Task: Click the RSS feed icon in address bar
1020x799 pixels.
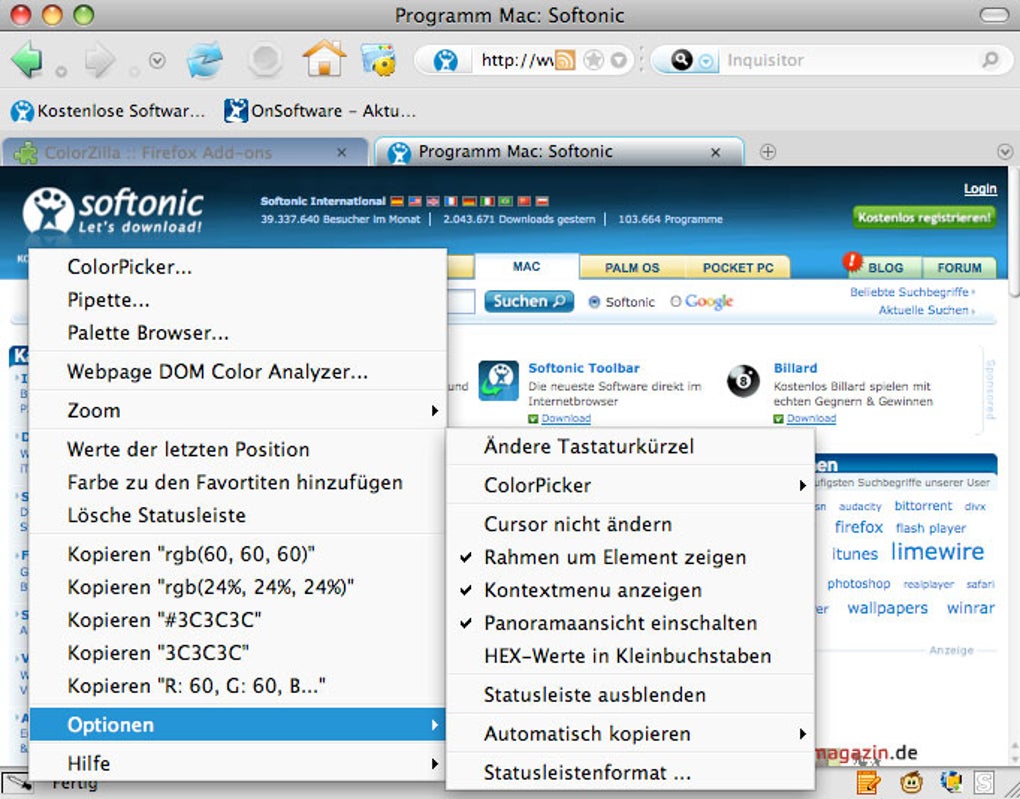Action: coord(563,59)
